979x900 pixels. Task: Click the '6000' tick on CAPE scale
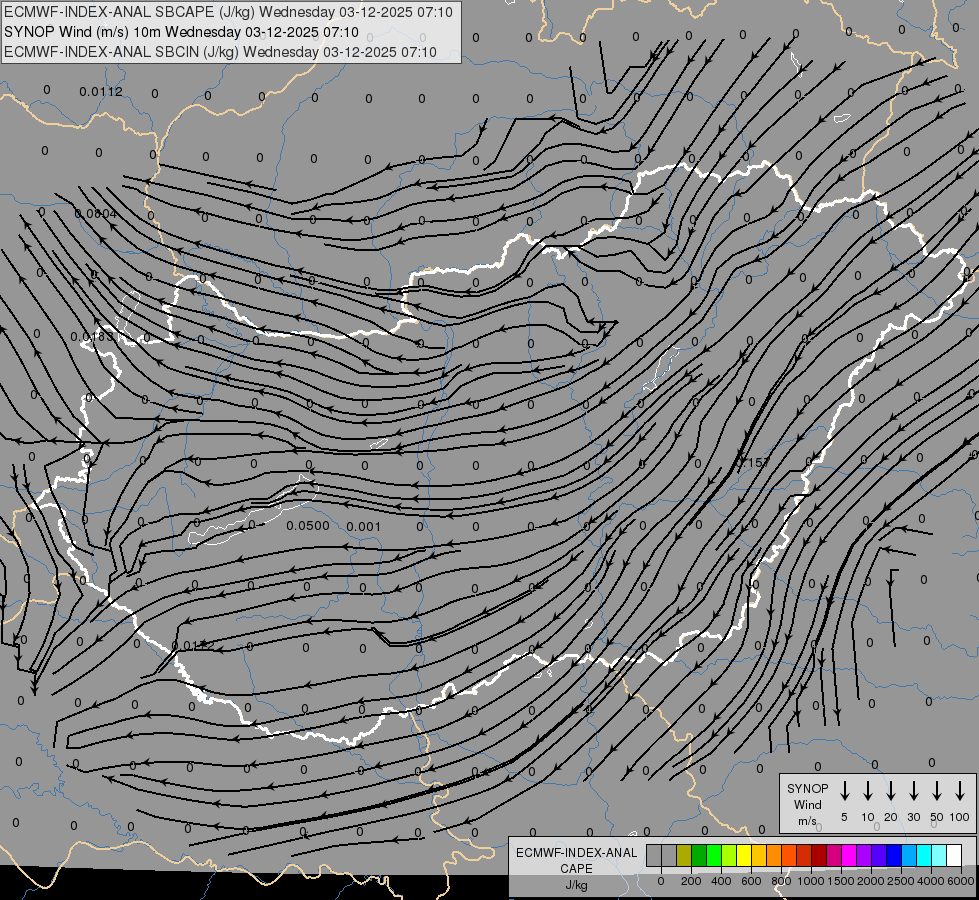(x=961, y=881)
